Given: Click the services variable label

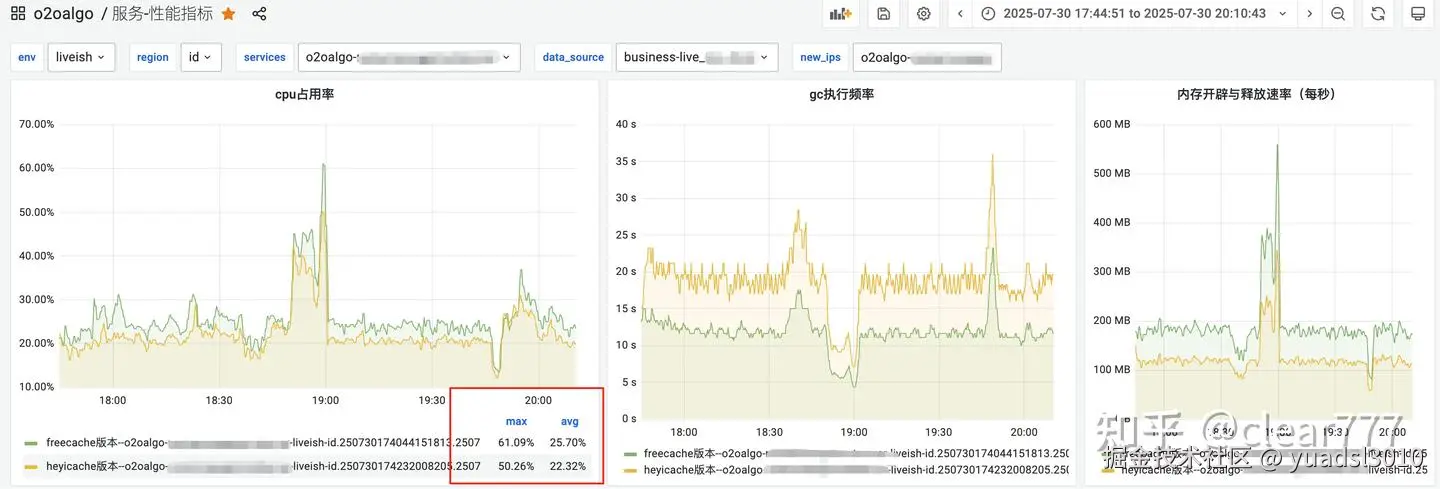Looking at the screenshot, I should tap(265, 57).
